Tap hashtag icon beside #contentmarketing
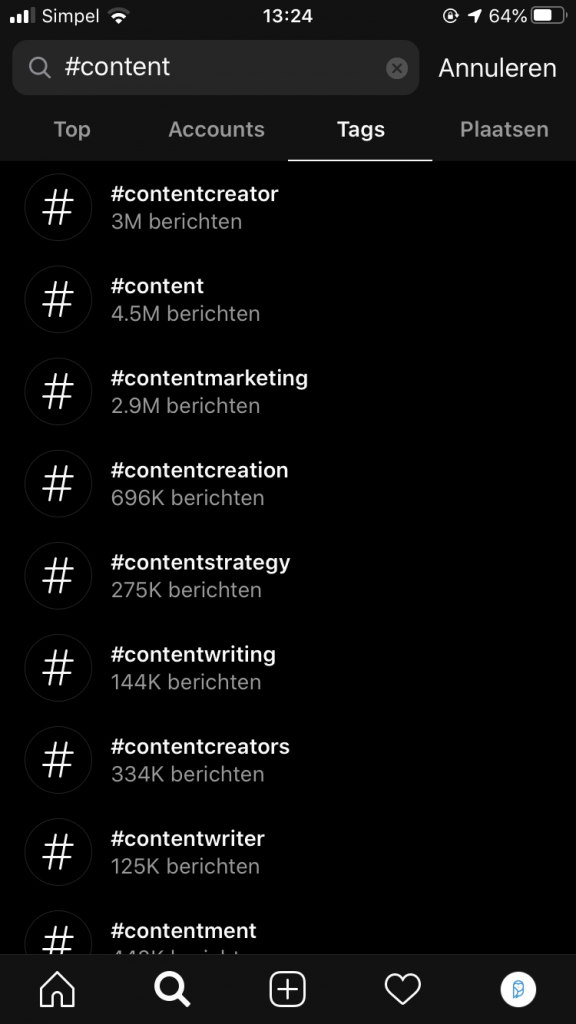 [58, 391]
